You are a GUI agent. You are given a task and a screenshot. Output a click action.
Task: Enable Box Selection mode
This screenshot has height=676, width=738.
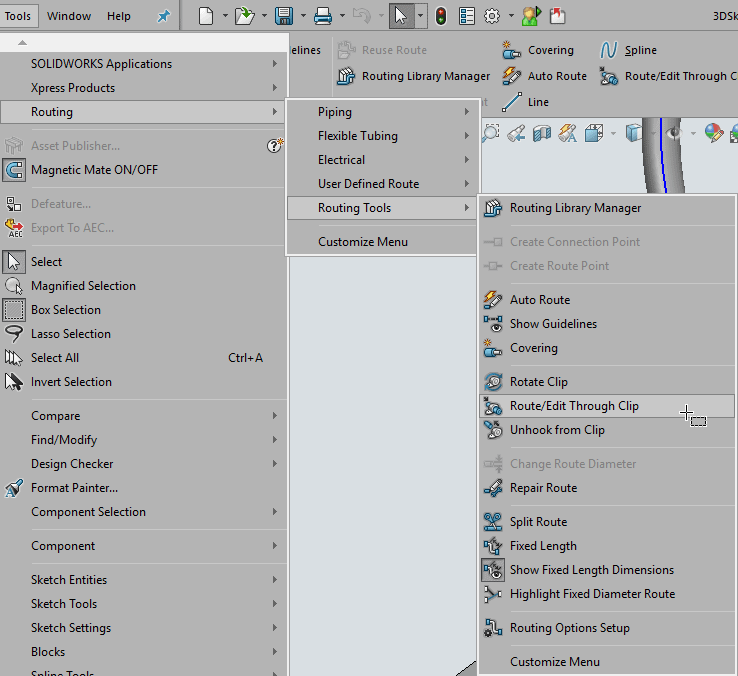[144, 310]
